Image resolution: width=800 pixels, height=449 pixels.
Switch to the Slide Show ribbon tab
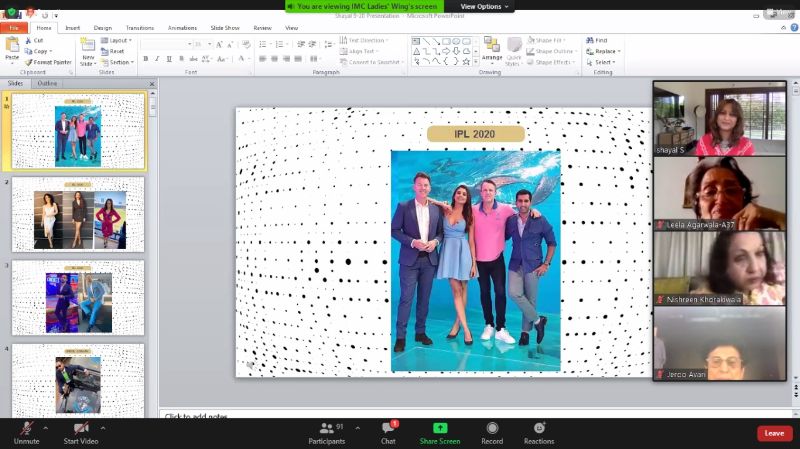(225, 28)
